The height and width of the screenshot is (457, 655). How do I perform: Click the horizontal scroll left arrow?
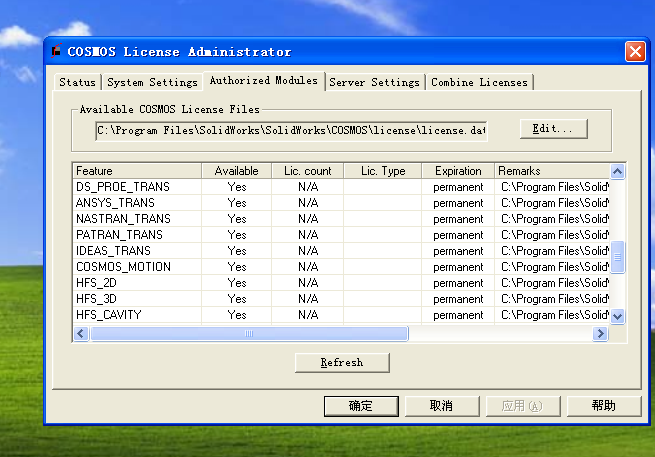(81, 333)
